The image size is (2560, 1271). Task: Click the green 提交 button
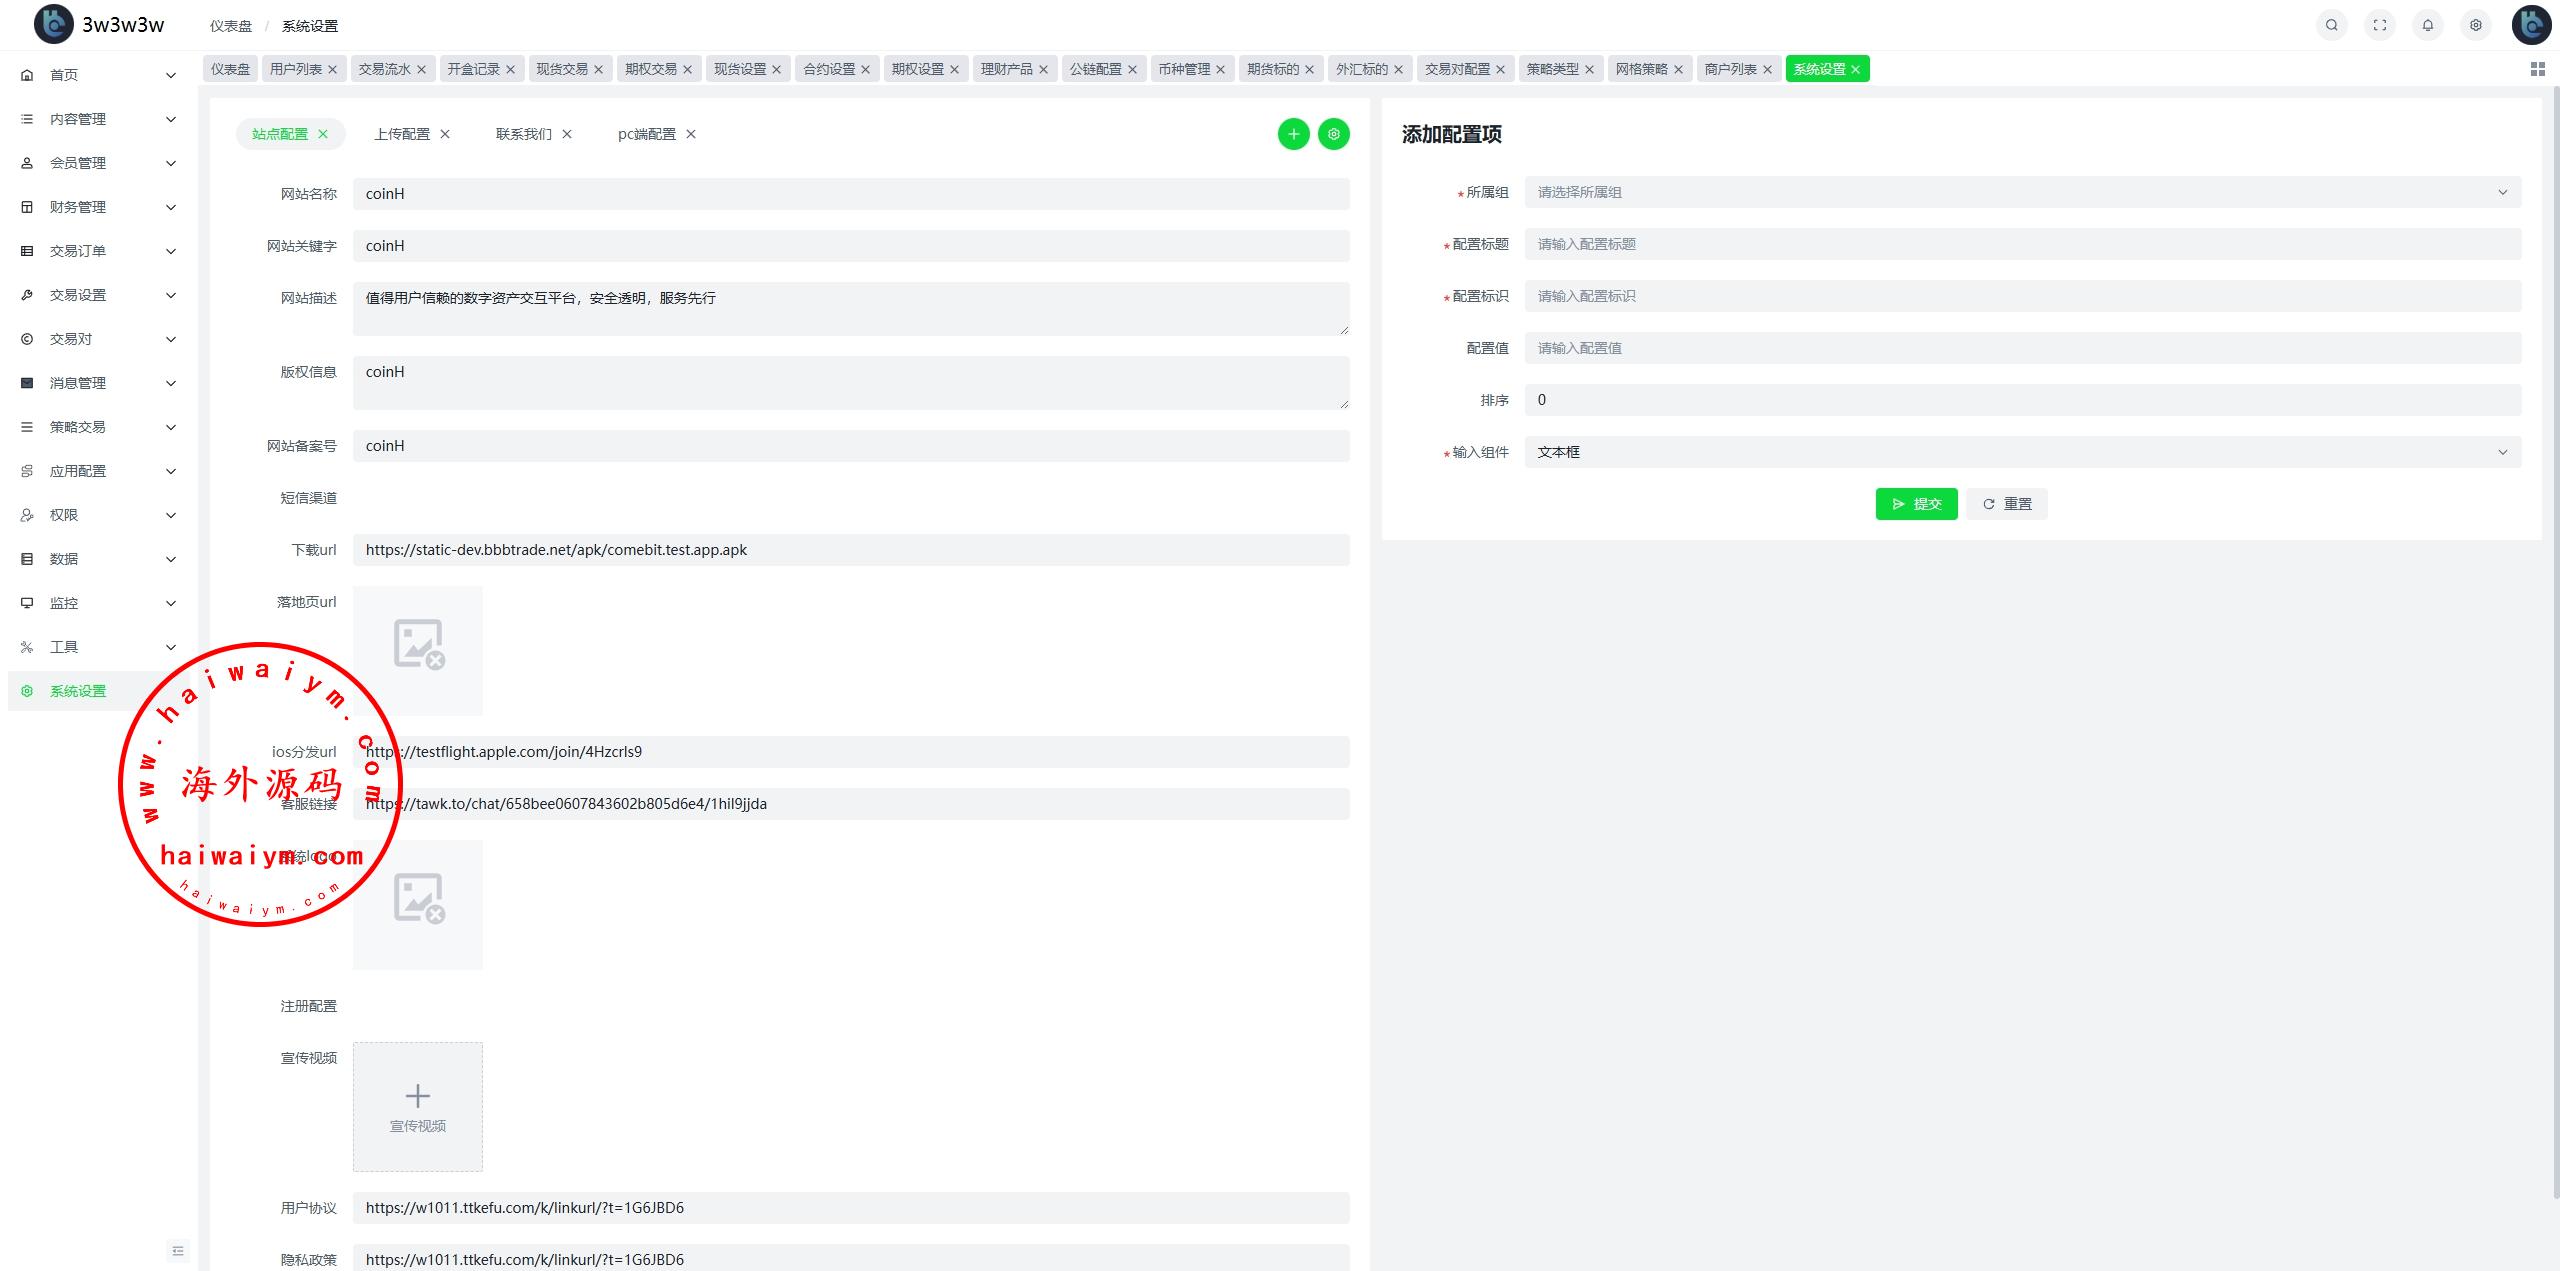pos(1915,504)
